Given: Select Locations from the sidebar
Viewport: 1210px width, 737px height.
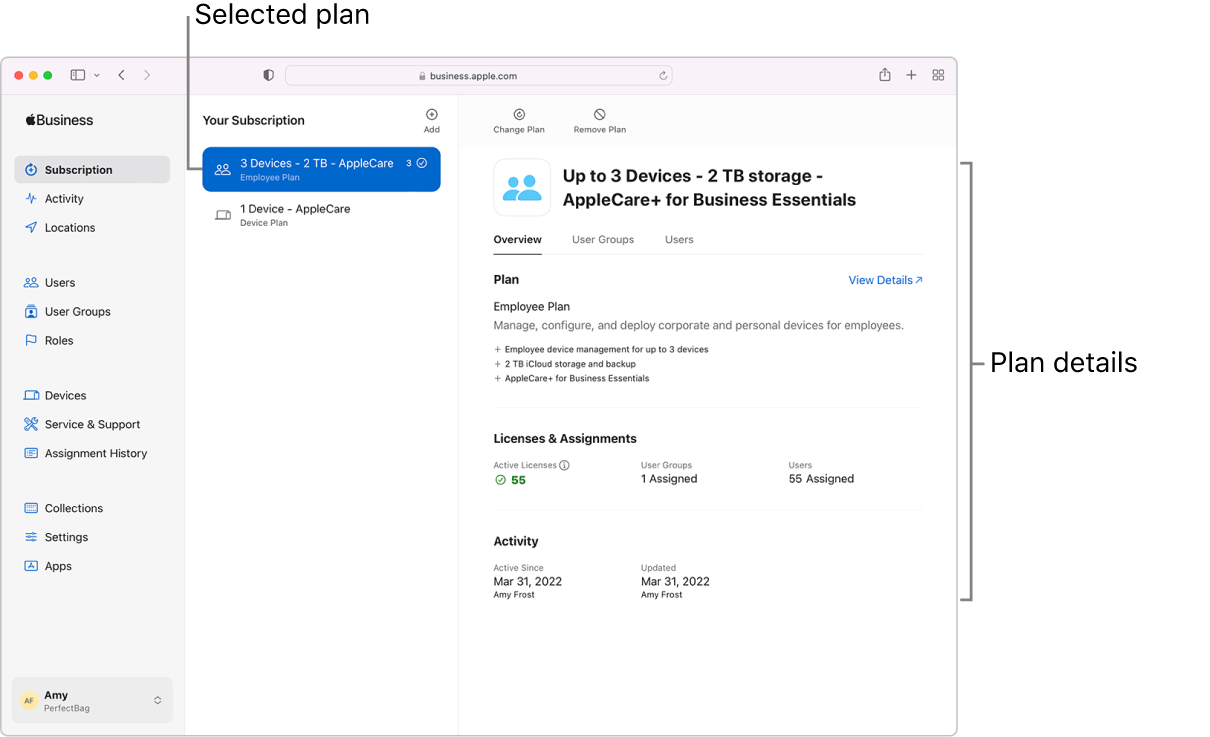Looking at the screenshot, I should pyautogui.click(x=67, y=227).
